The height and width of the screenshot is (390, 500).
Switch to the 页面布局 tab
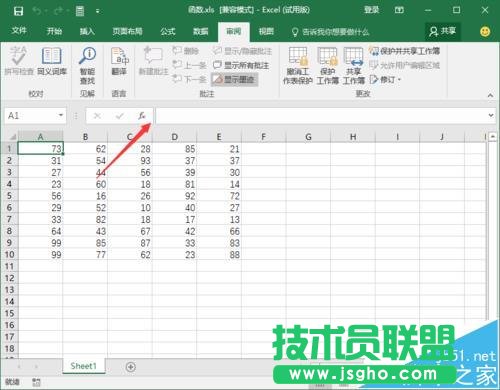point(127,31)
